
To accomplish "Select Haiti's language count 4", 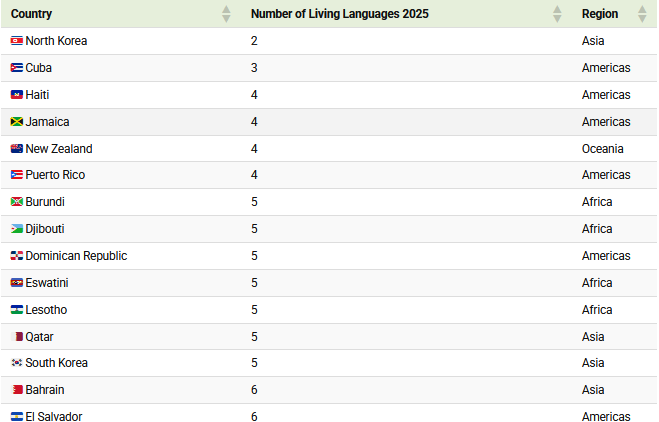I will pos(254,95).
